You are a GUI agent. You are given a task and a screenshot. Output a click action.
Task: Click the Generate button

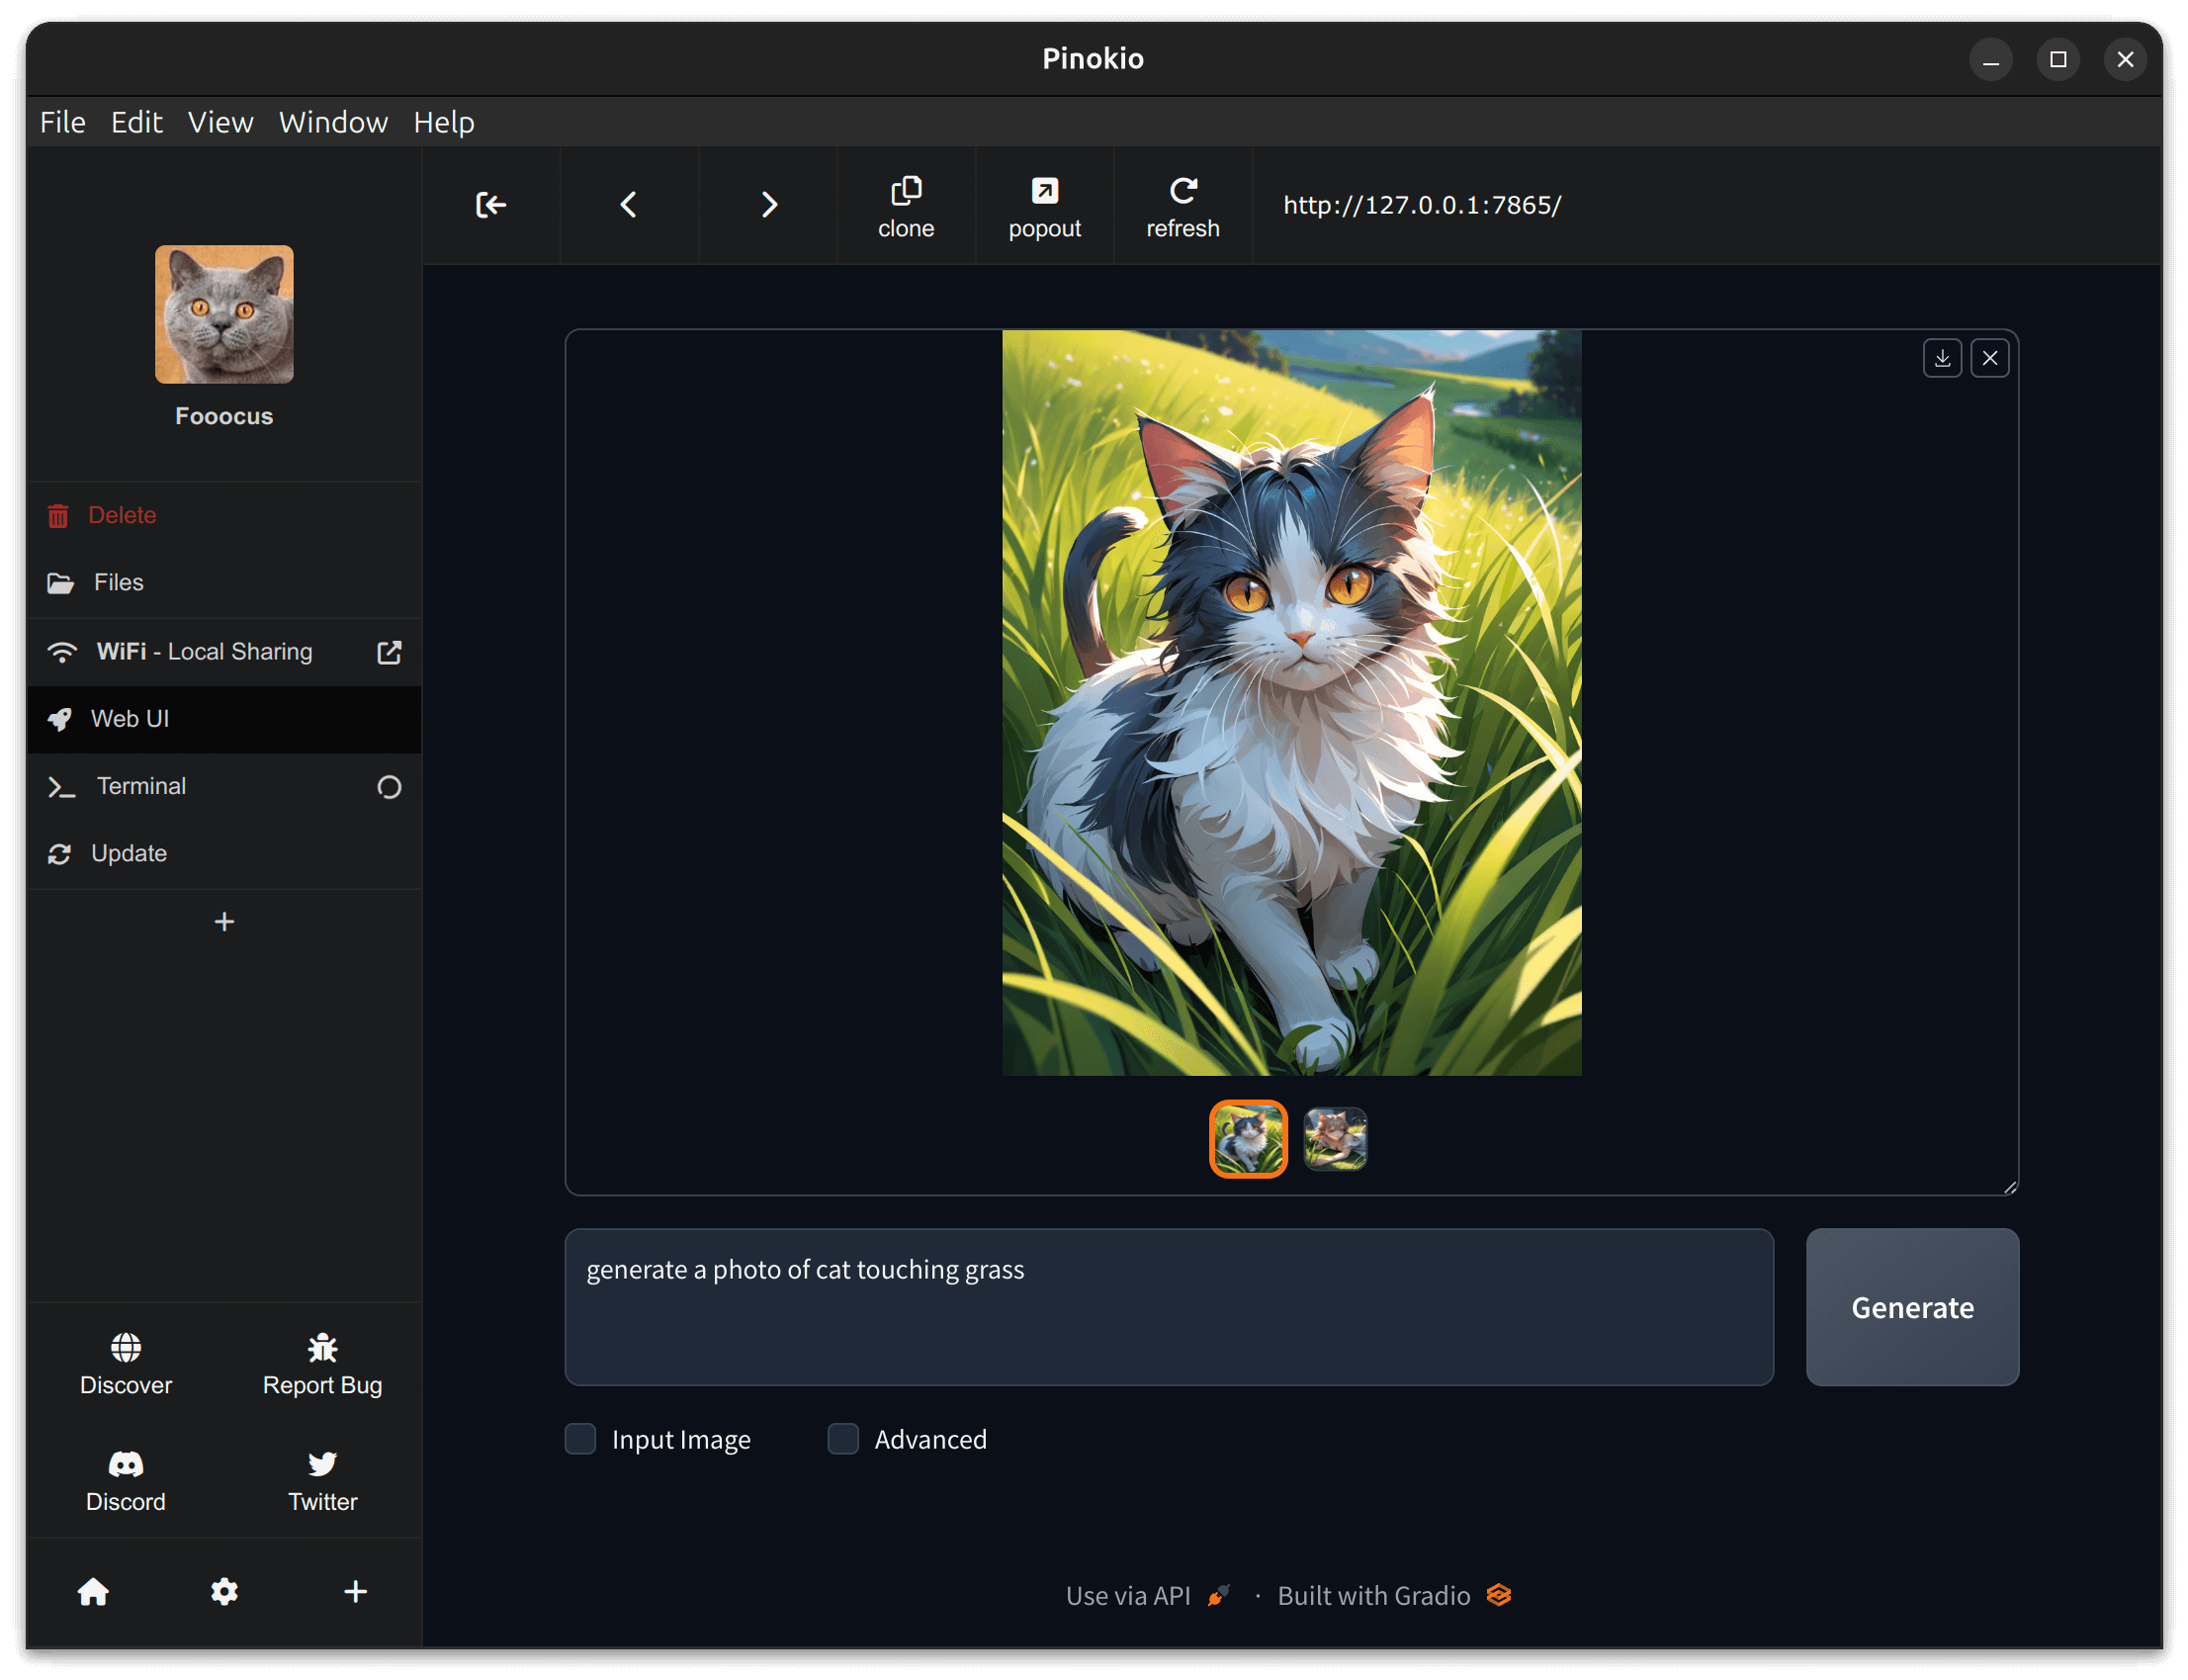(1913, 1307)
